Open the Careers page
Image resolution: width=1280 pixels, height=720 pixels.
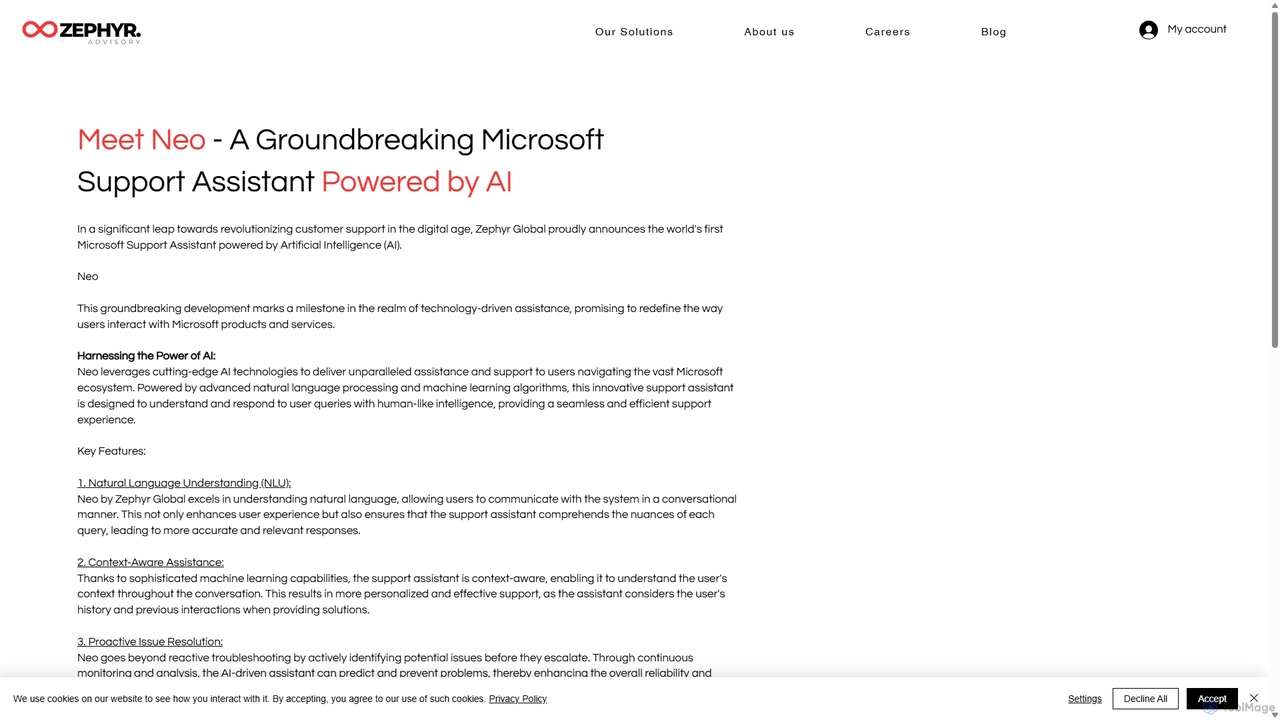point(888,32)
